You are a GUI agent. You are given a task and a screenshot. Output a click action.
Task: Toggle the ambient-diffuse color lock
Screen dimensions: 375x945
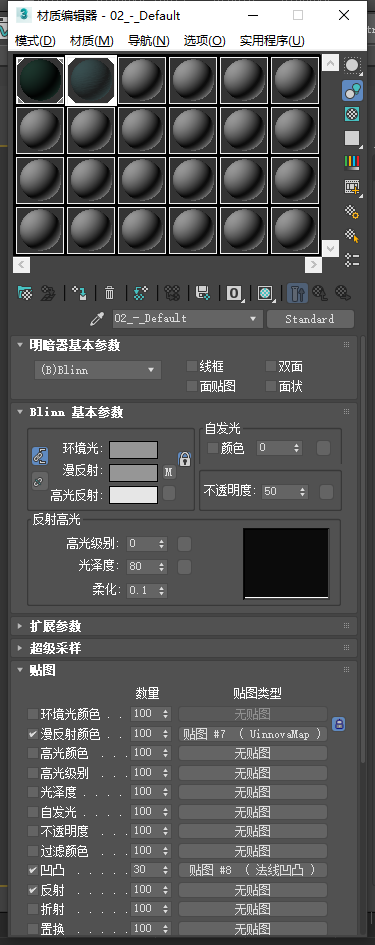40,456
